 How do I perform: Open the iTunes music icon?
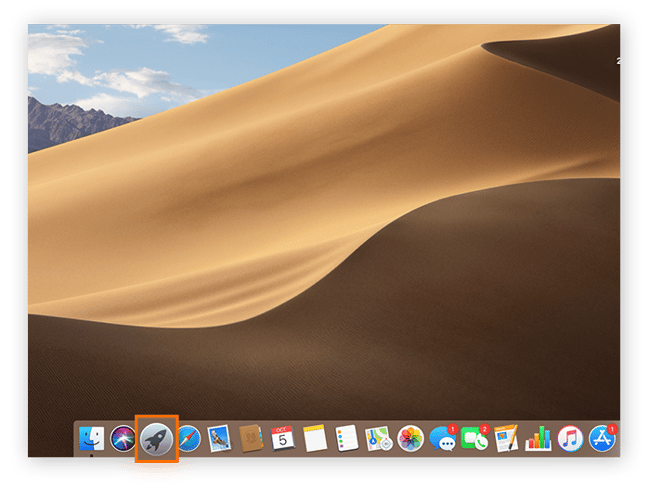coord(570,439)
